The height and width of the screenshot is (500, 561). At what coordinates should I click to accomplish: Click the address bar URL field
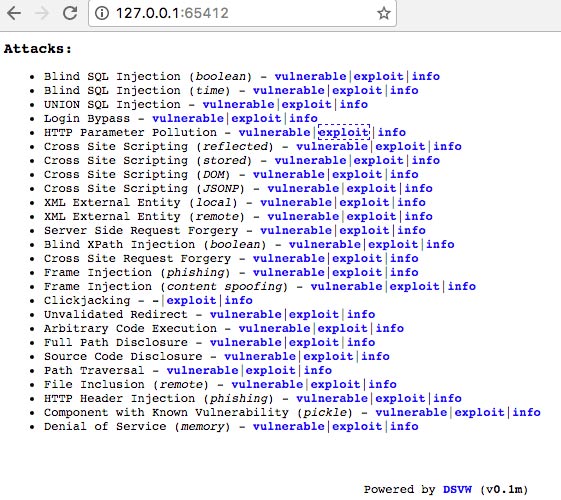pyautogui.click(x=242, y=14)
